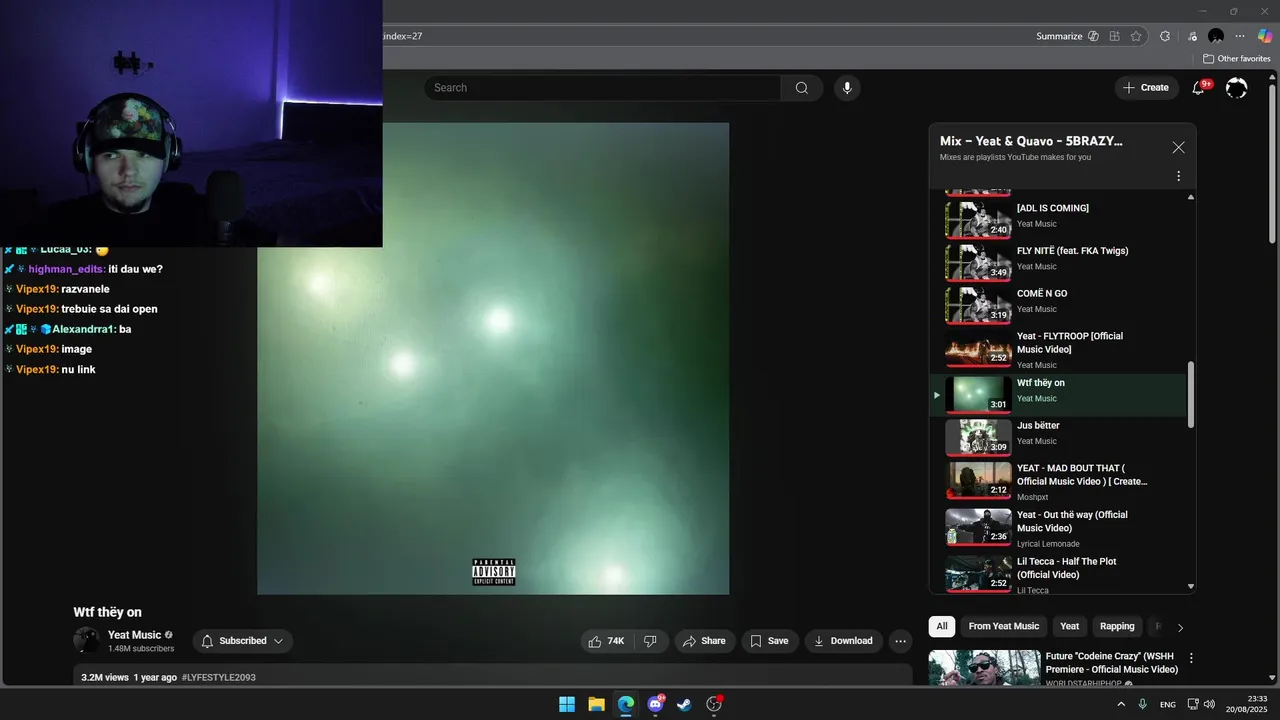The width and height of the screenshot is (1280, 720).
Task: Open the Yeat Music channel avatar
Action: (87, 641)
